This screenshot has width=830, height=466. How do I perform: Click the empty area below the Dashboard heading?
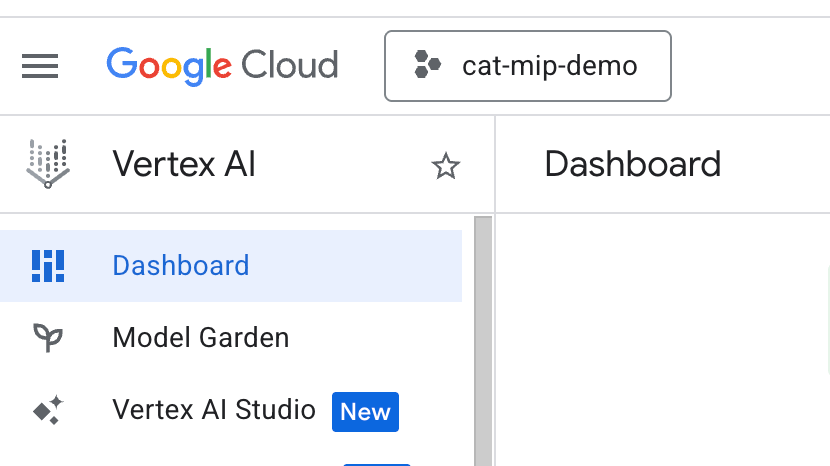[x=660, y=340]
